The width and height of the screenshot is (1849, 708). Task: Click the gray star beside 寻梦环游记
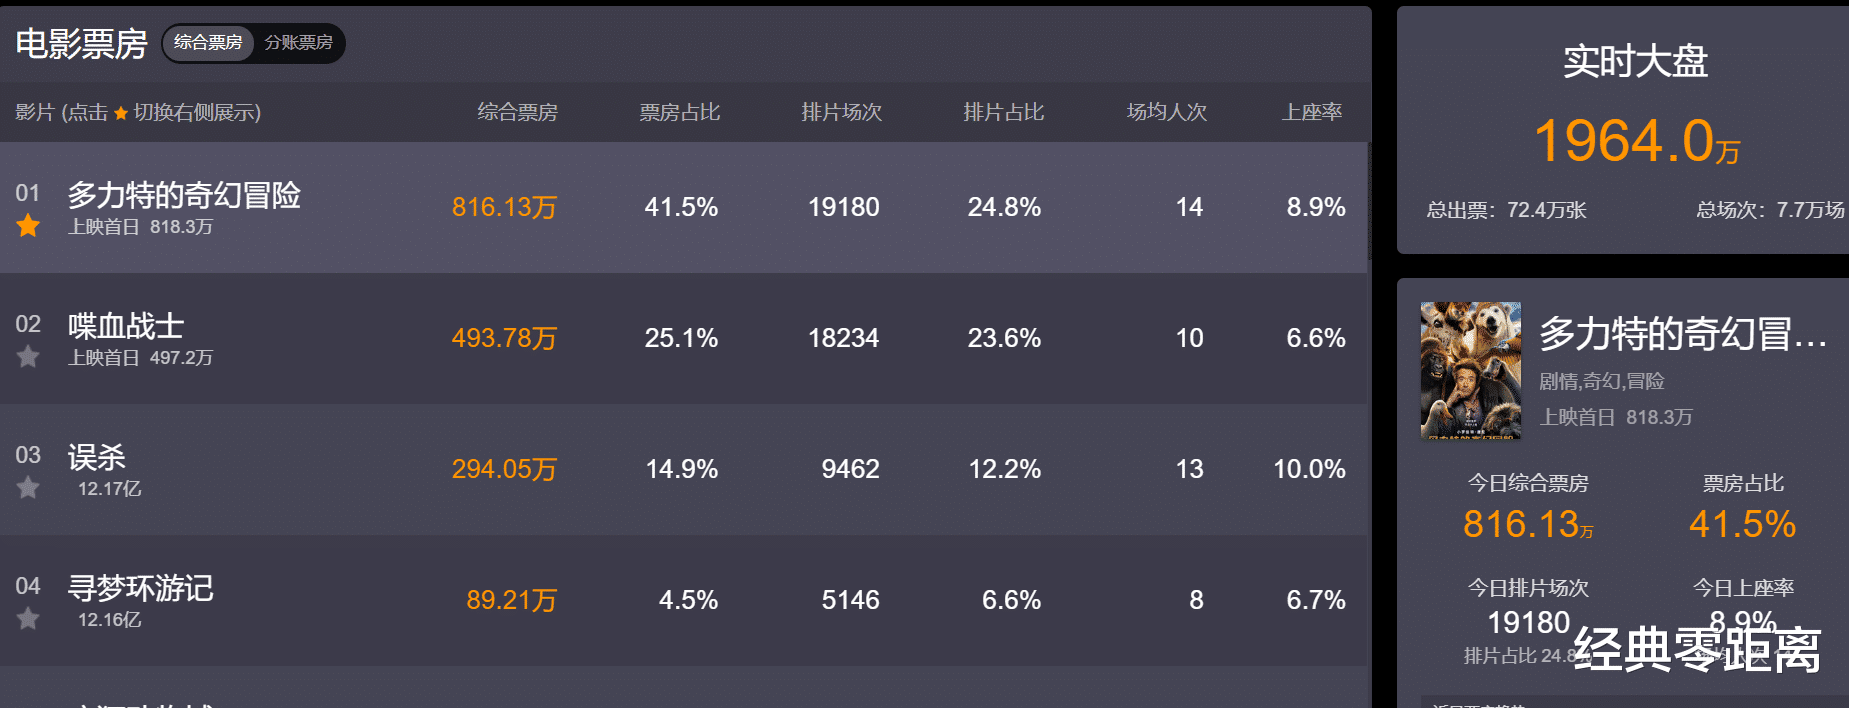pos(28,619)
